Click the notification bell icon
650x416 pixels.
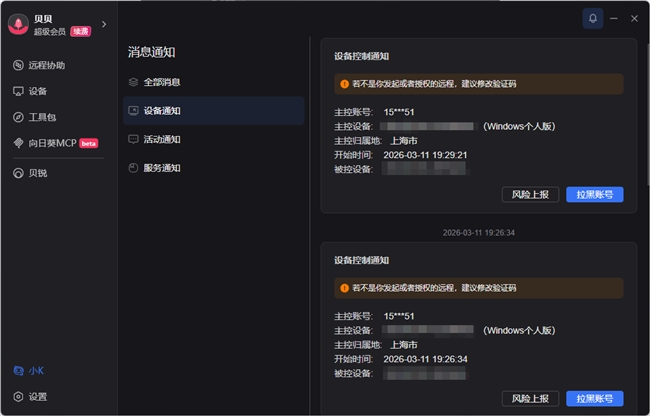coord(593,18)
